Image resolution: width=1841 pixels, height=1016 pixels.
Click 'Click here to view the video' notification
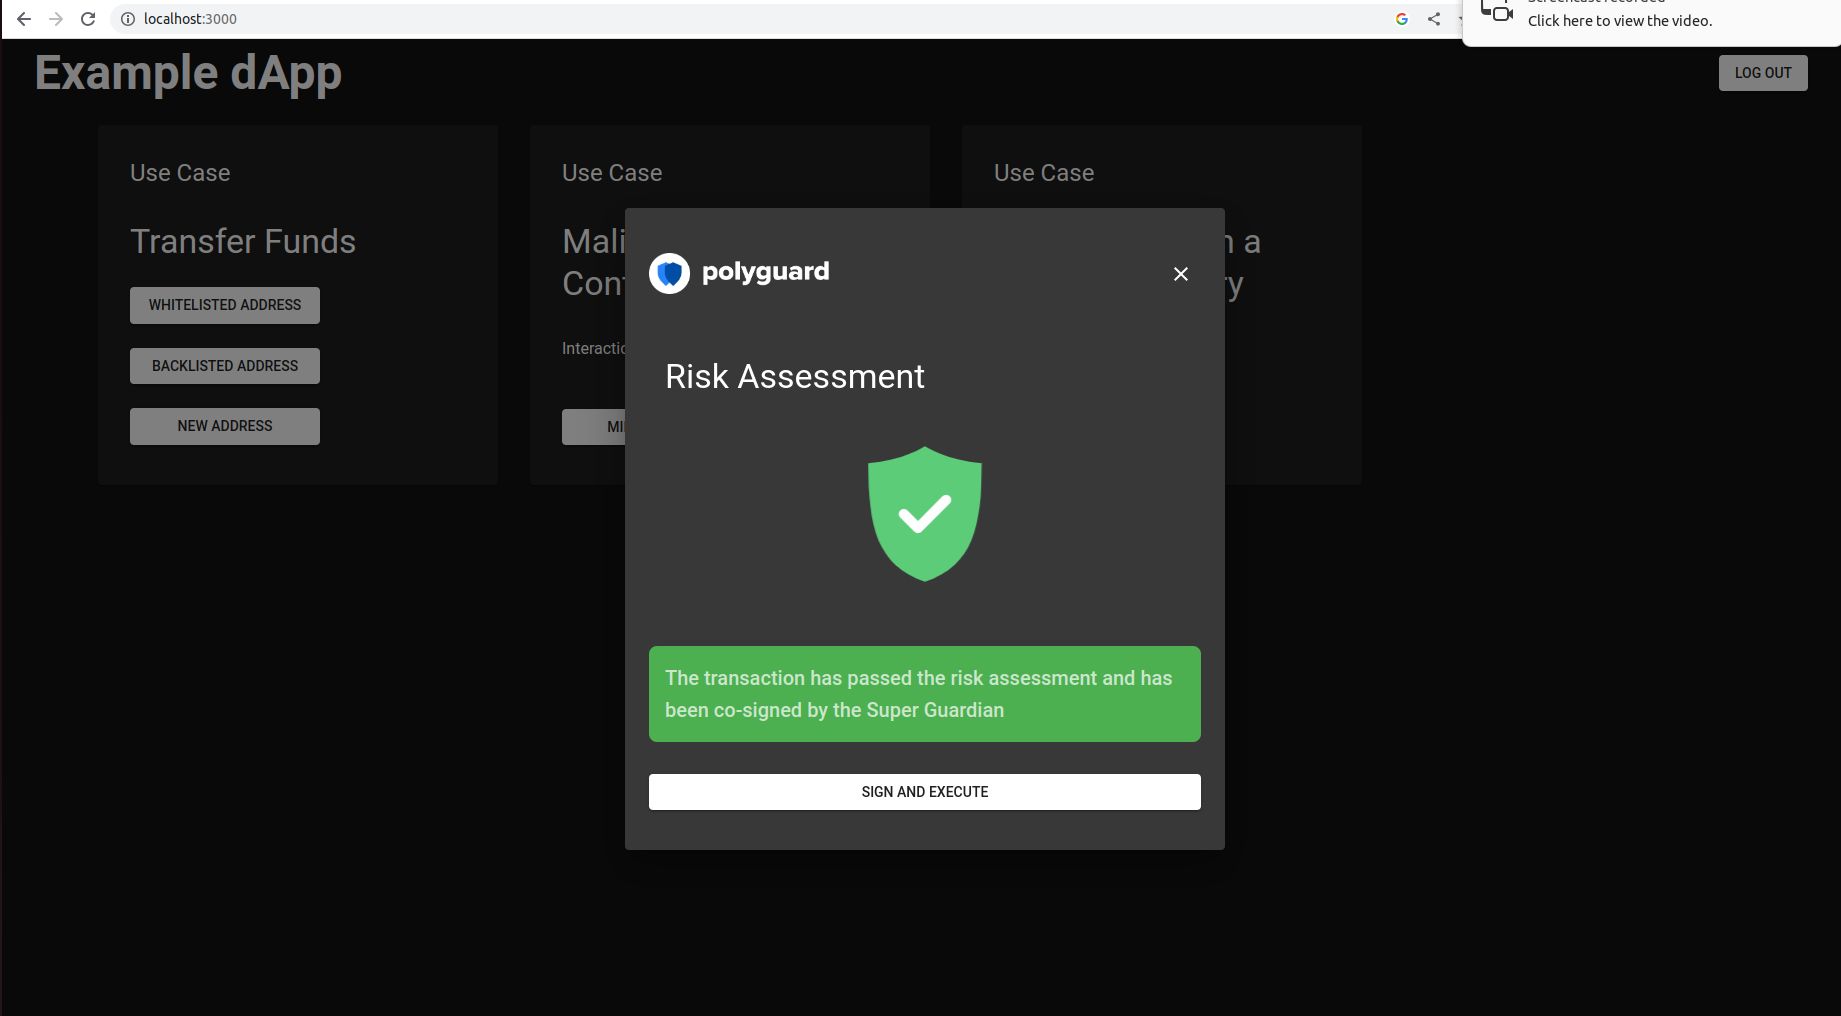pos(1620,21)
